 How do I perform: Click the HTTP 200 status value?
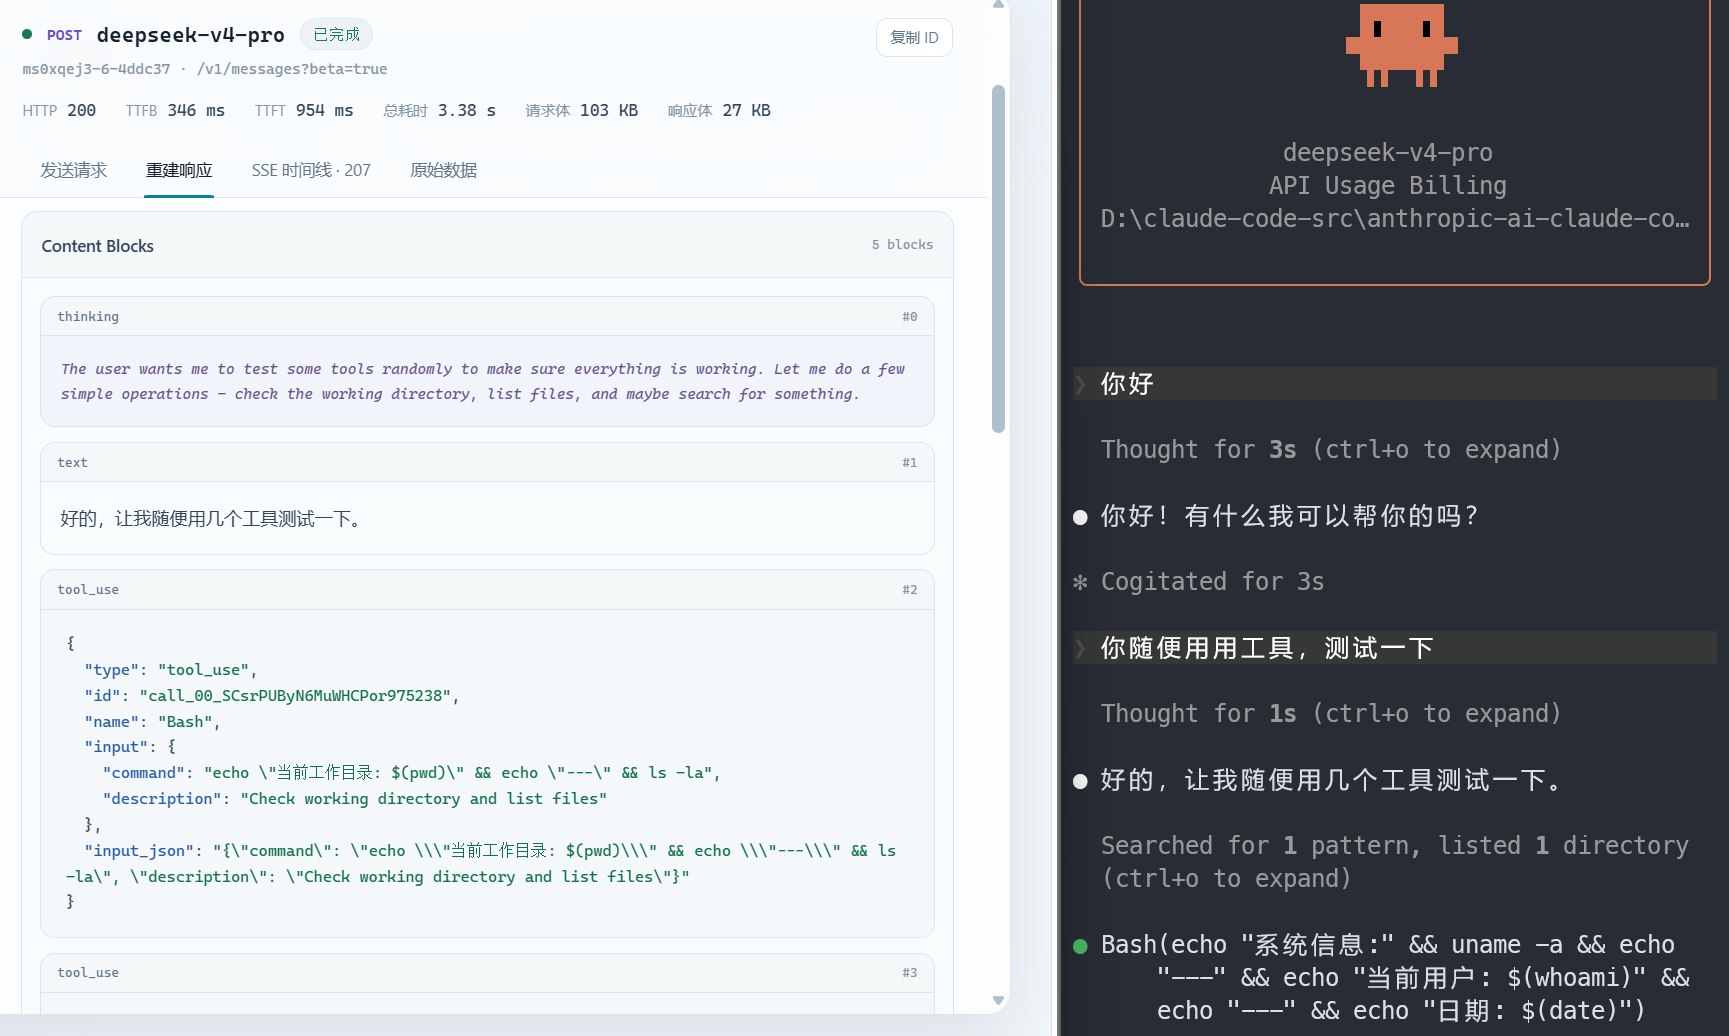59,110
